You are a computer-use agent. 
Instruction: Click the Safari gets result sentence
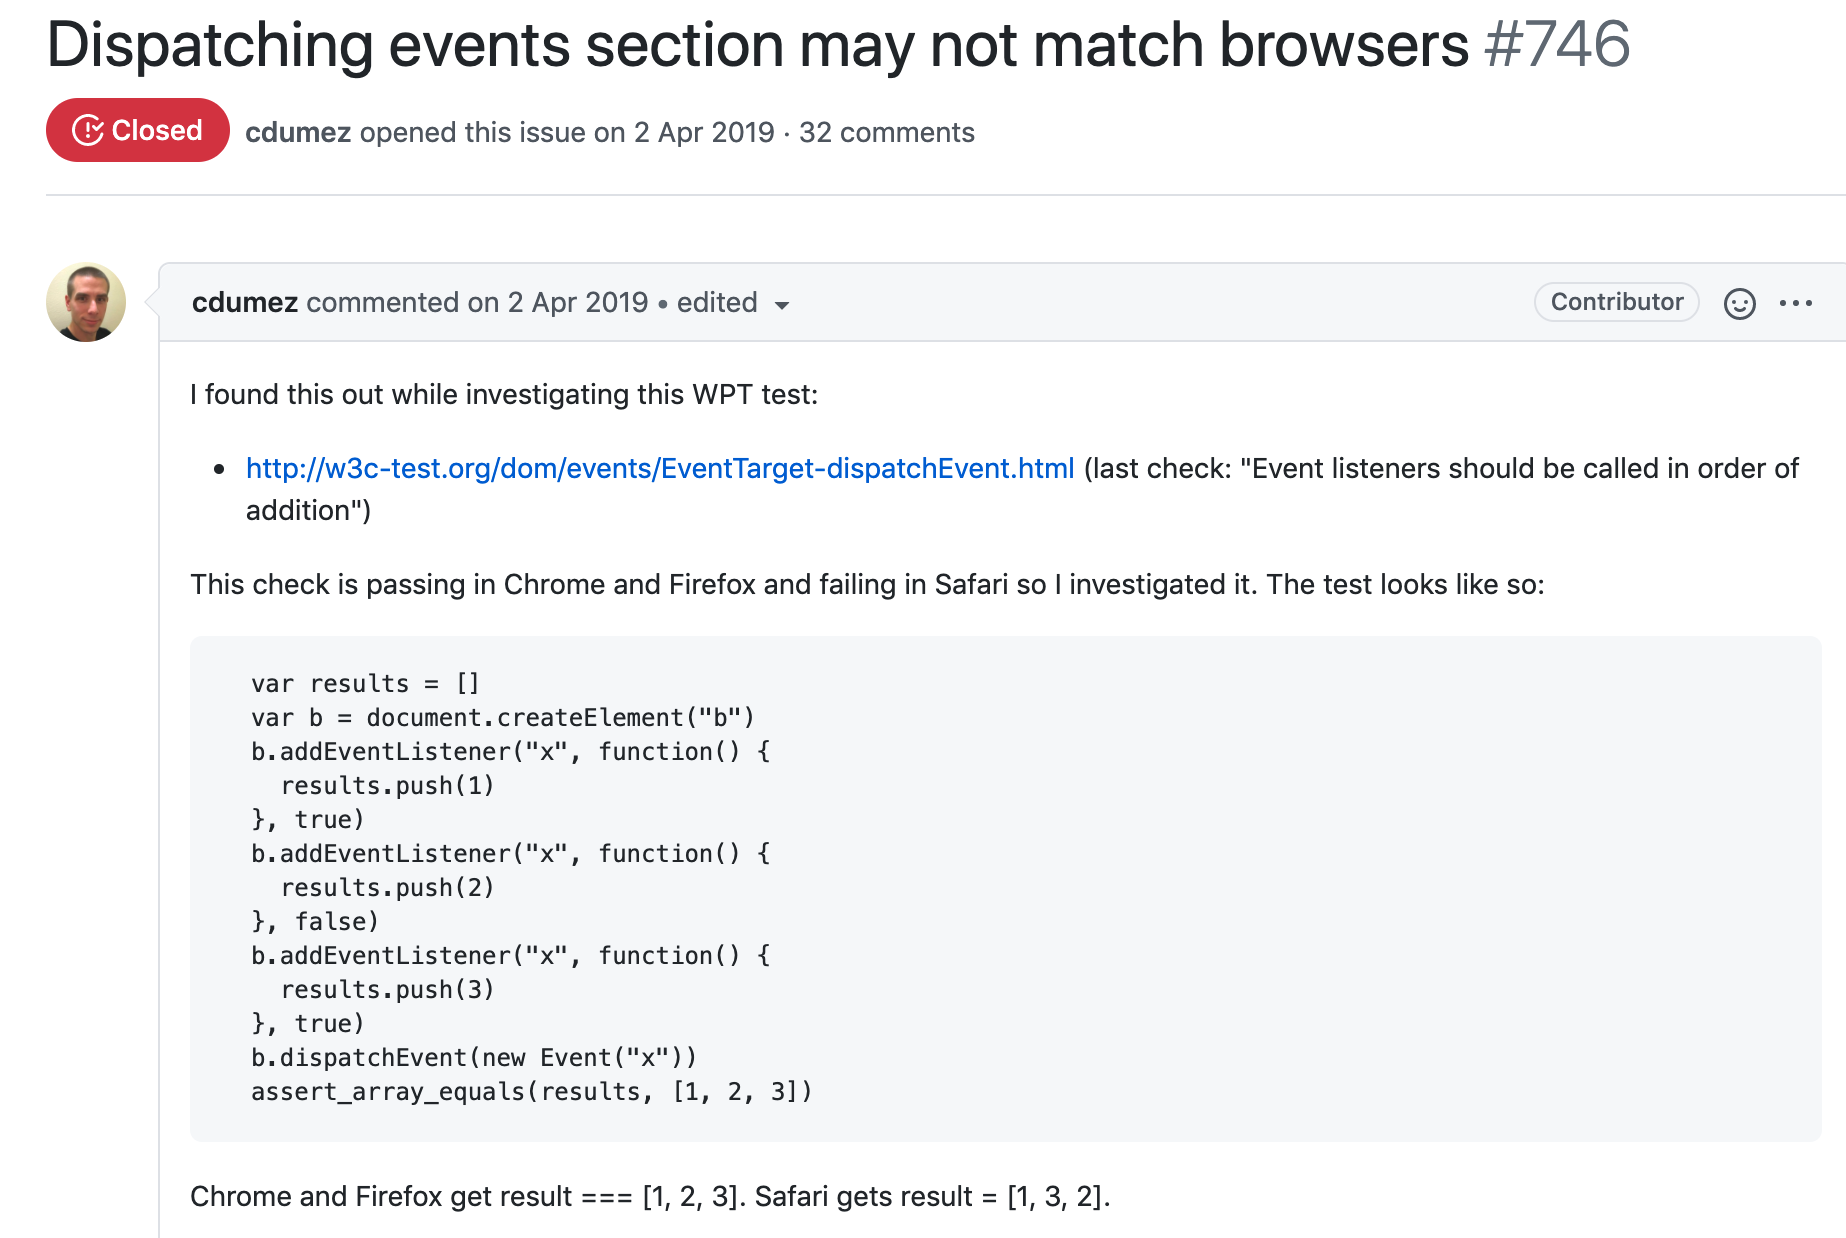point(933,1196)
